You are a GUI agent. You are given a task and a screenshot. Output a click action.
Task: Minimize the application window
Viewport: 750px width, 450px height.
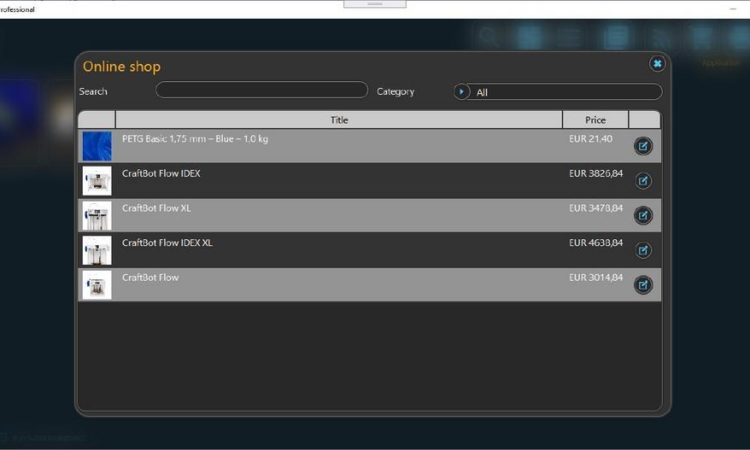[x=733, y=9]
